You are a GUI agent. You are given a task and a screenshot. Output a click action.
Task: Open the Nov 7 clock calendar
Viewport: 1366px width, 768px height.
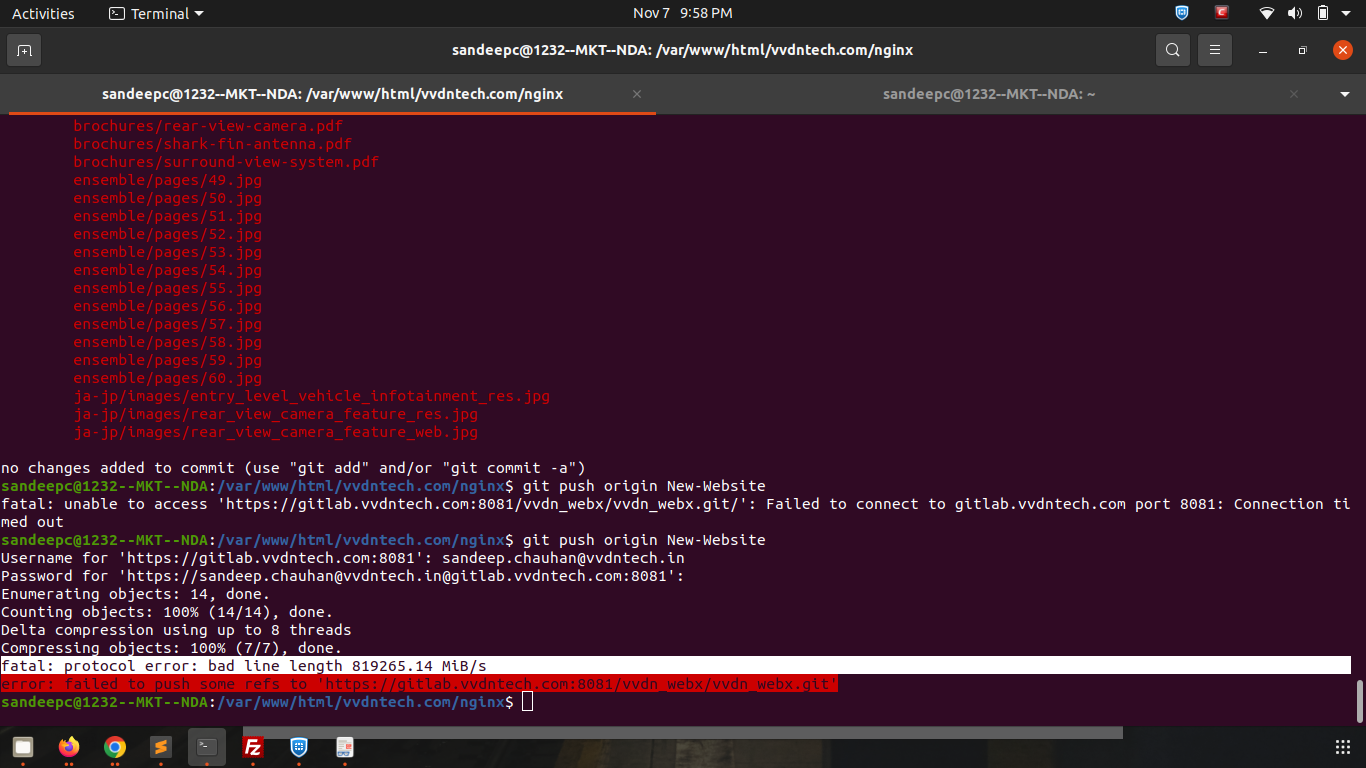pyautogui.click(x=682, y=13)
